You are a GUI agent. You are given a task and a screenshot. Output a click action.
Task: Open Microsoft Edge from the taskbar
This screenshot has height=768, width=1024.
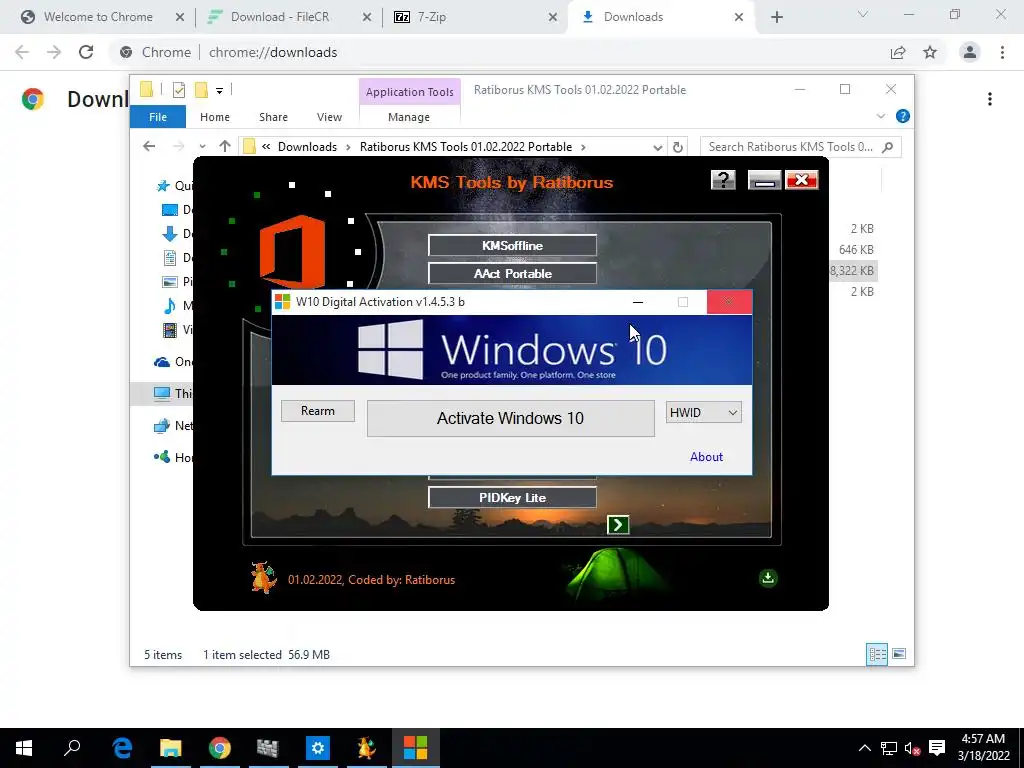pyautogui.click(x=122, y=748)
